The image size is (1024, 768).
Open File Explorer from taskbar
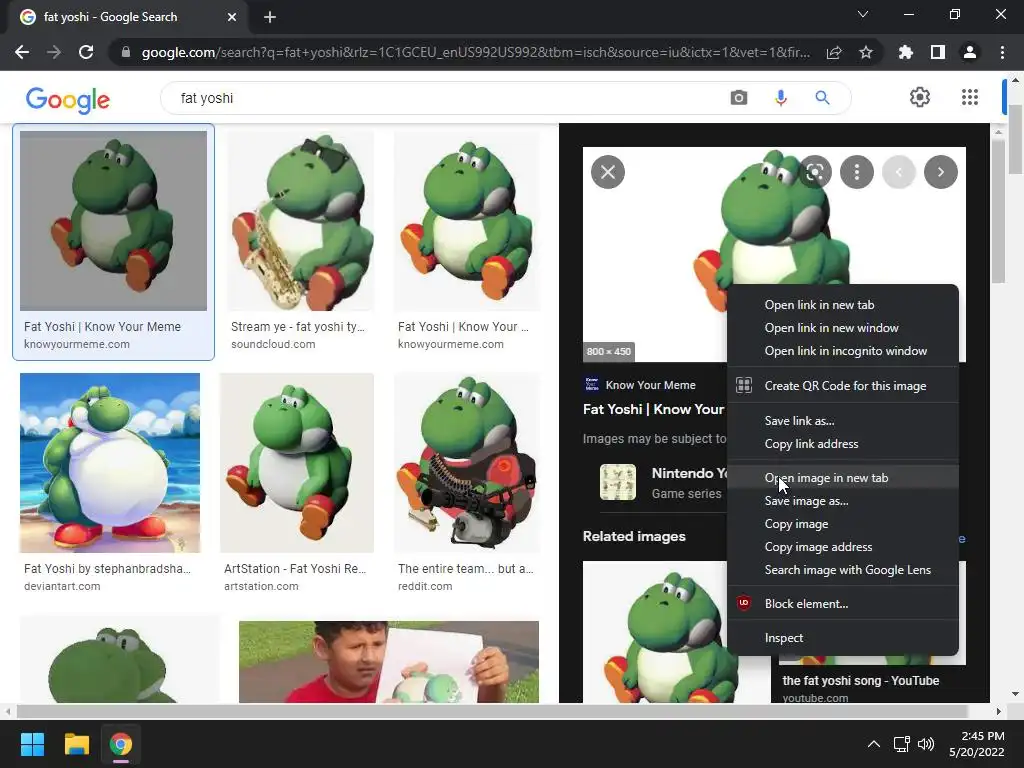click(76, 744)
